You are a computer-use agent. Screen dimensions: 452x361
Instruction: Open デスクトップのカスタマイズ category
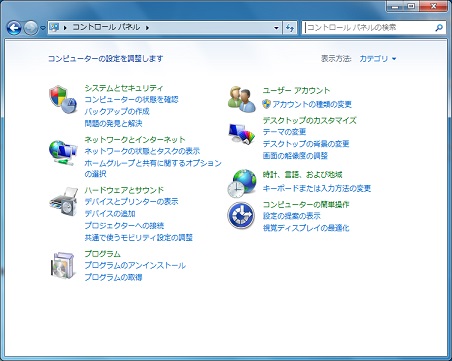(x=310, y=120)
